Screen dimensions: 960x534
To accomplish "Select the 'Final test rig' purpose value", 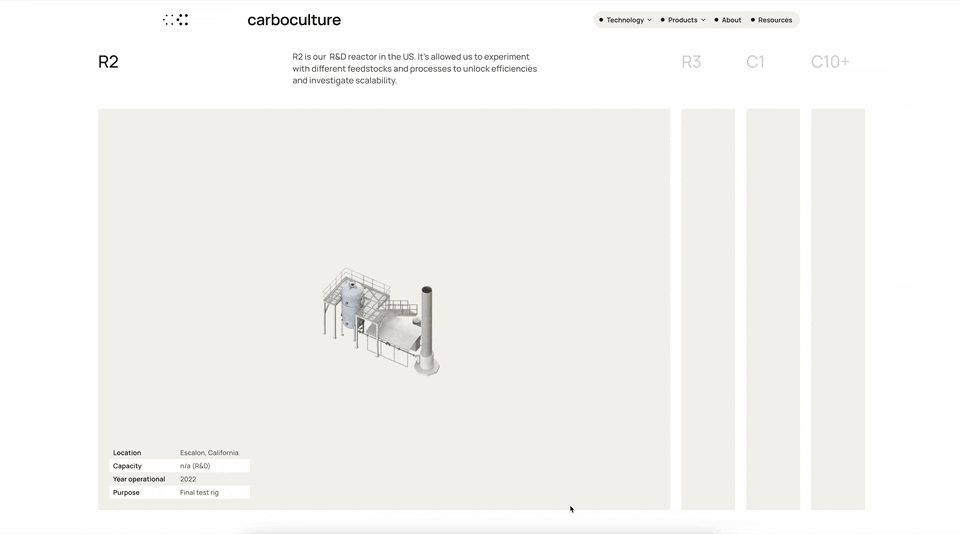I will pos(199,492).
